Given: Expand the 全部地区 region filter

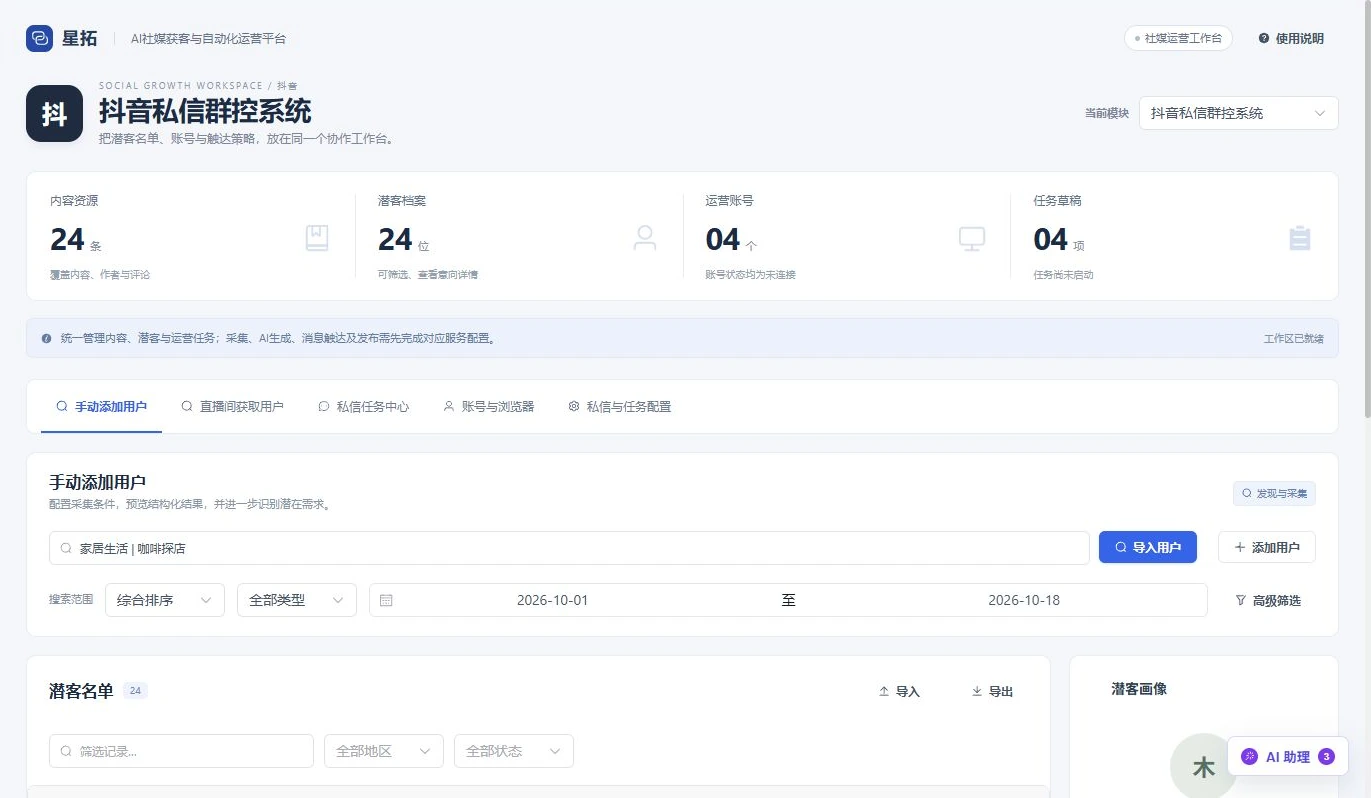Looking at the screenshot, I should [384, 751].
